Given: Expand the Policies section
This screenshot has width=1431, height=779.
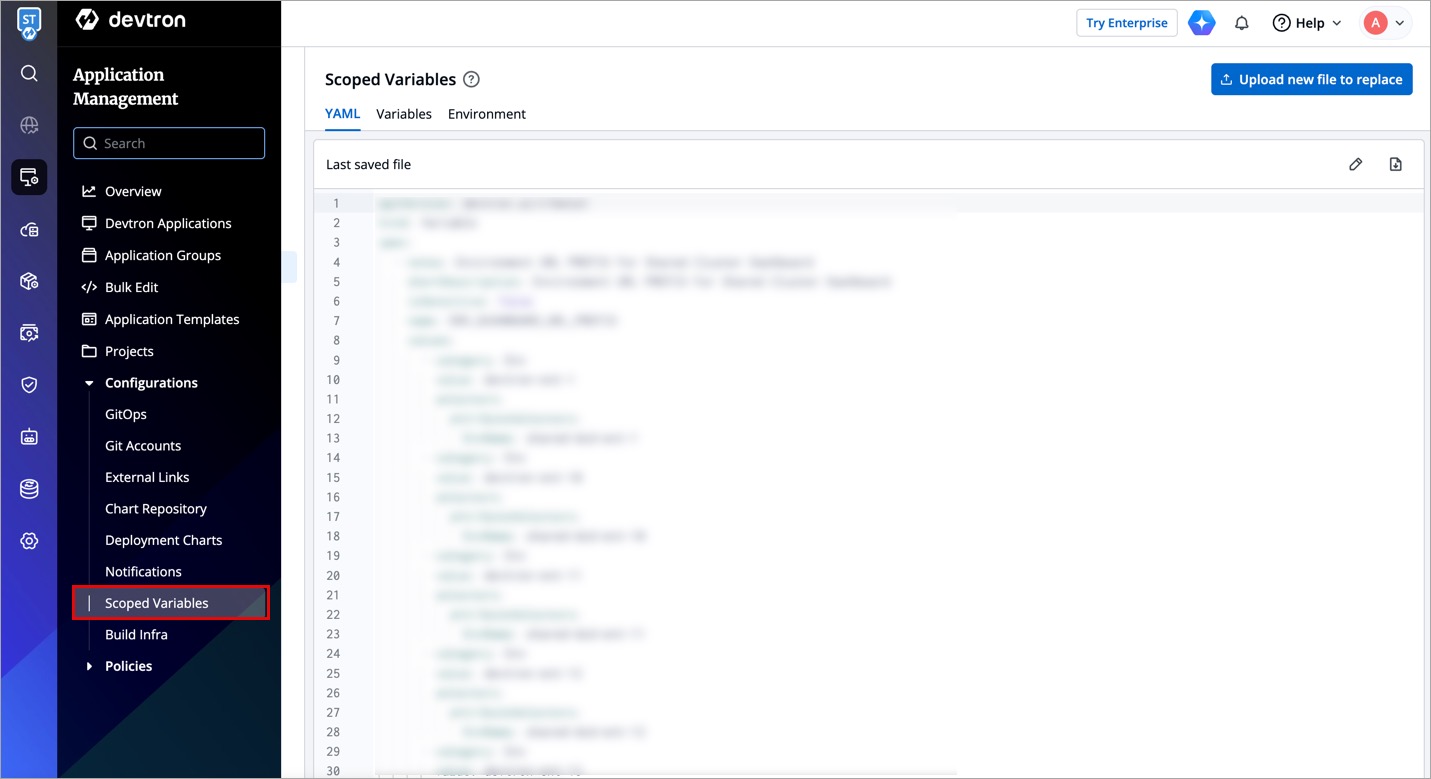Looking at the screenshot, I should coord(89,666).
